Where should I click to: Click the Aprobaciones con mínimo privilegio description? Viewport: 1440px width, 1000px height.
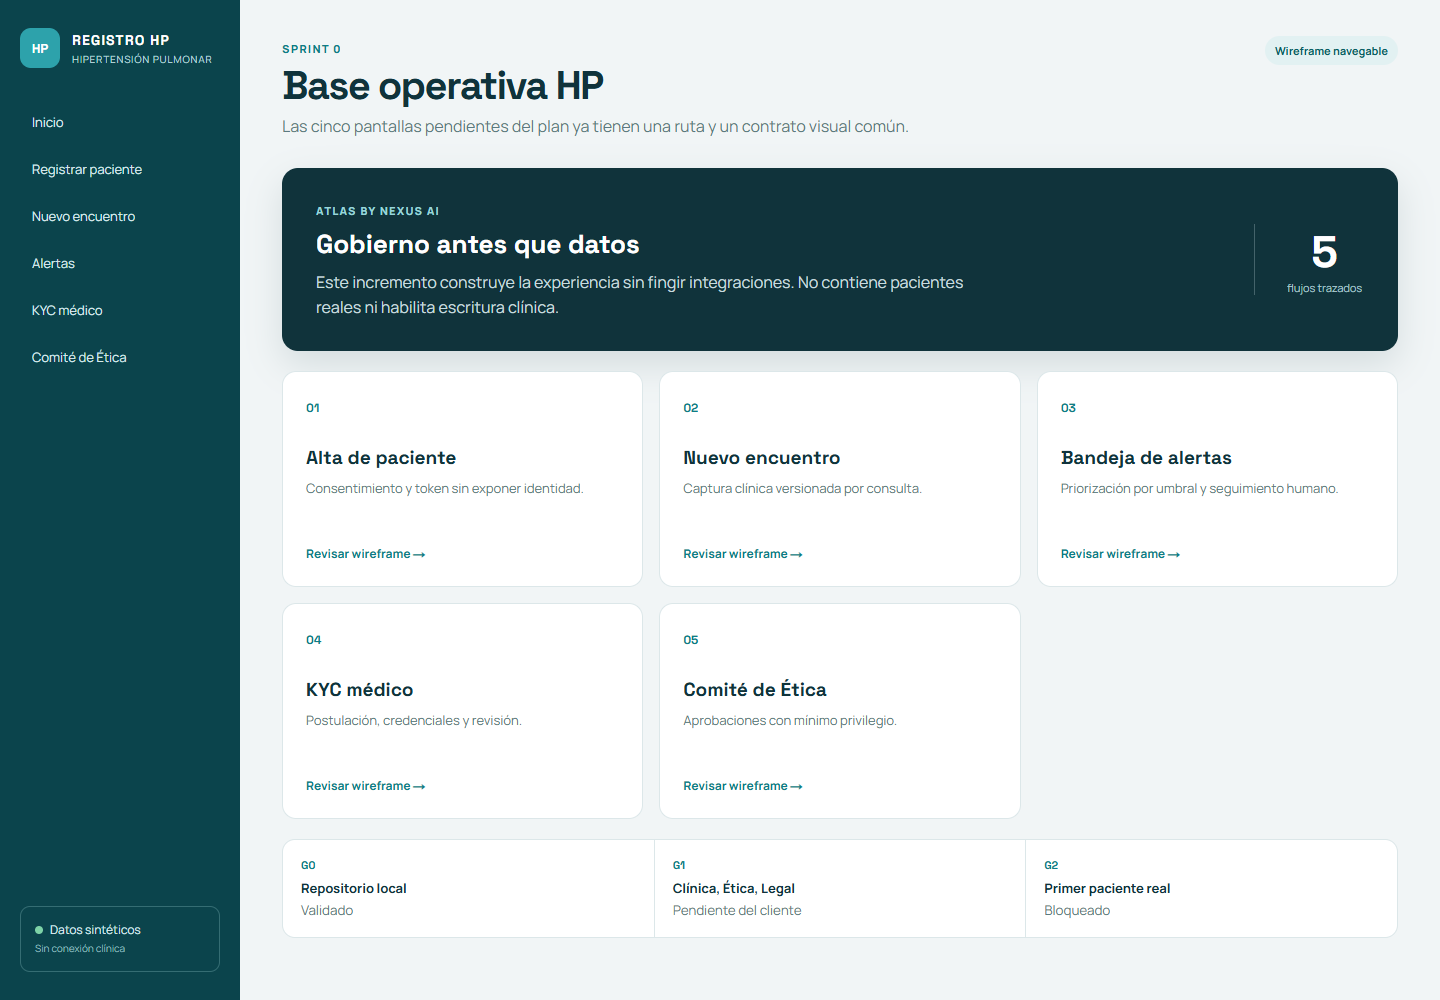tap(790, 721)
